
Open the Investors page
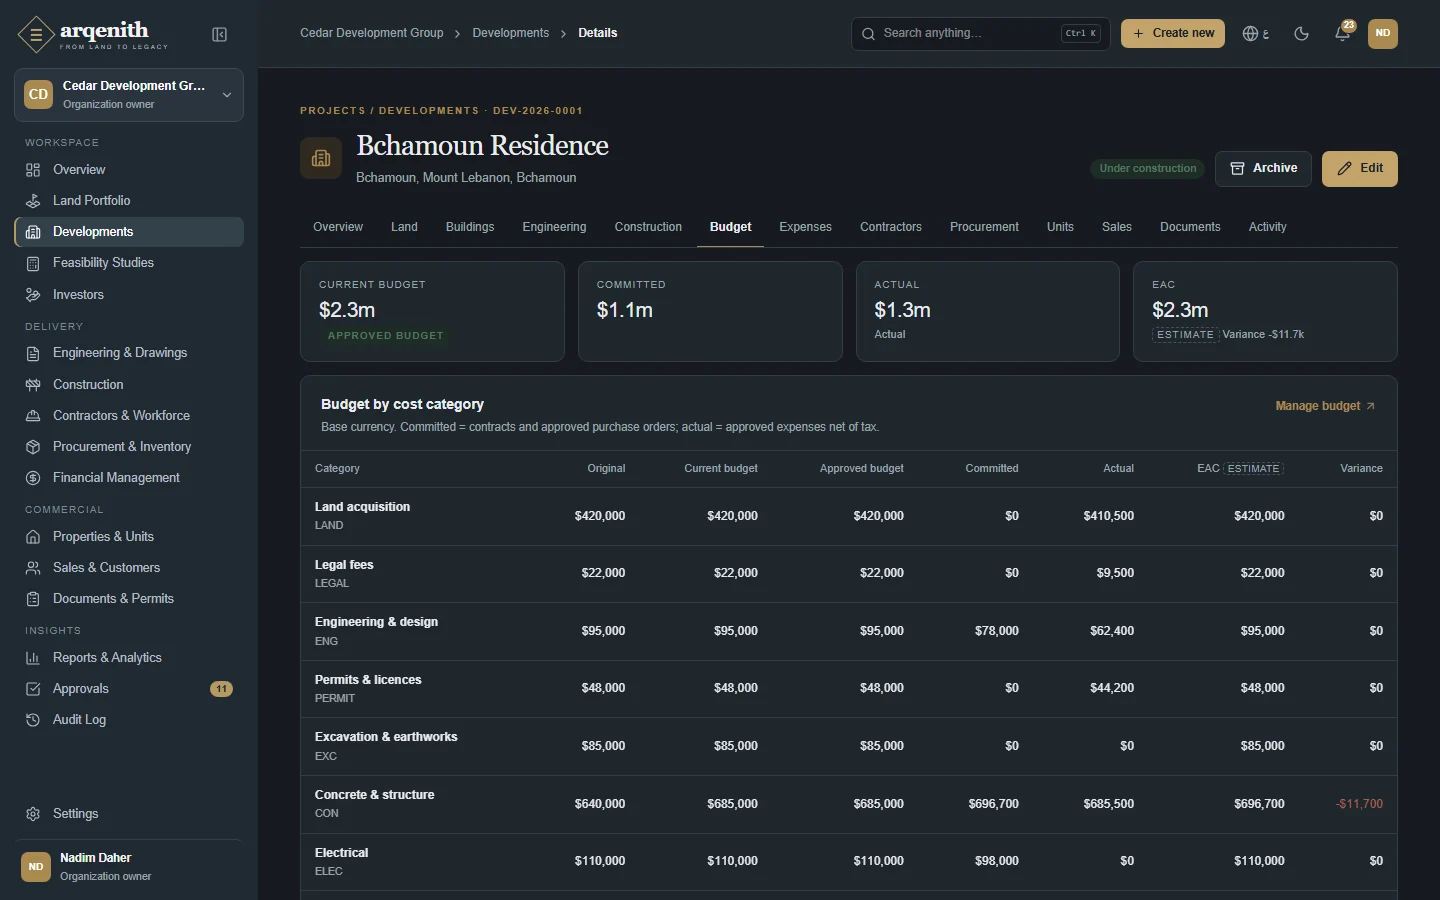point(129,295)
